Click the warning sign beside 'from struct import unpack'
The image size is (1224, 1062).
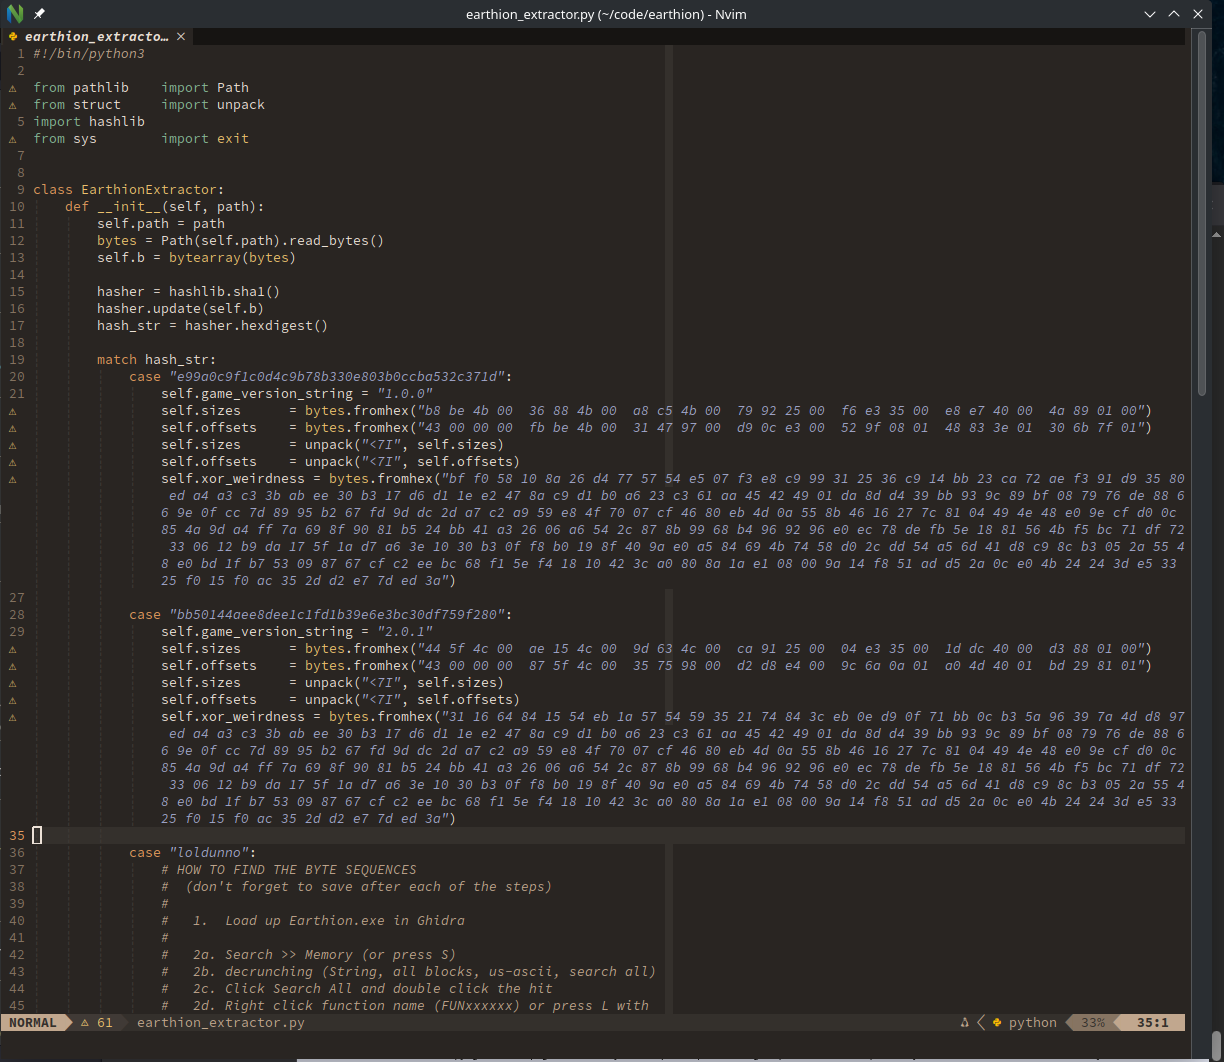point(13,105)
